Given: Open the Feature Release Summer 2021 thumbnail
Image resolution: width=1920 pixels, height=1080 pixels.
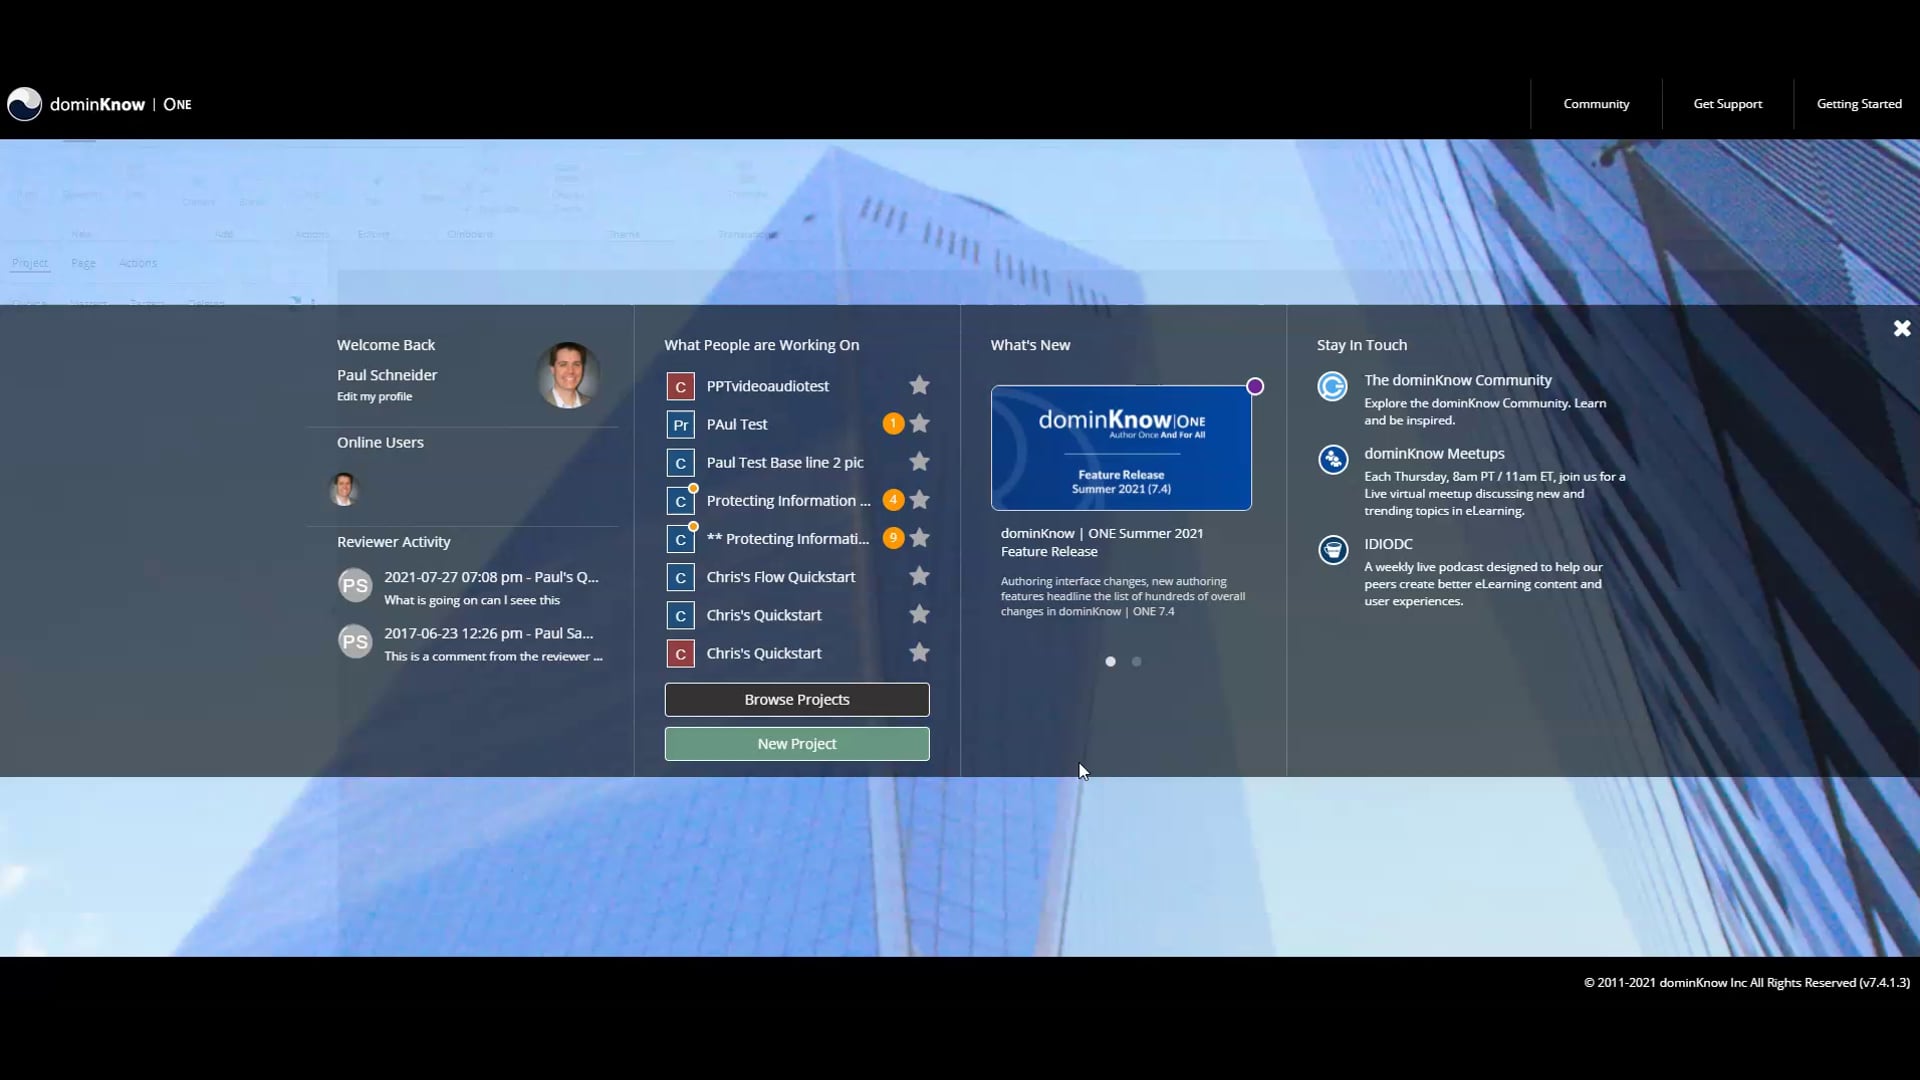Looking at the screenshot, I should pos(1121,448).
